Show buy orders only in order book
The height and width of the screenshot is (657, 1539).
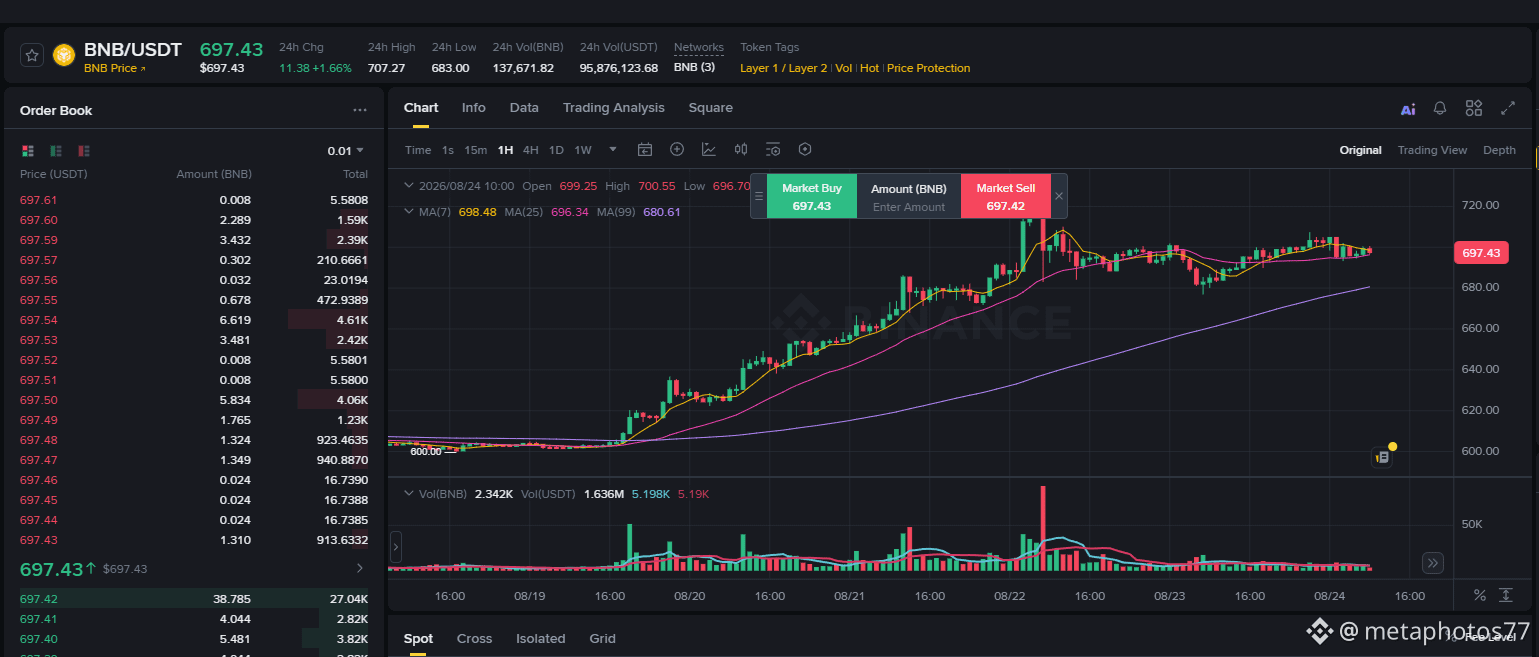56,151
